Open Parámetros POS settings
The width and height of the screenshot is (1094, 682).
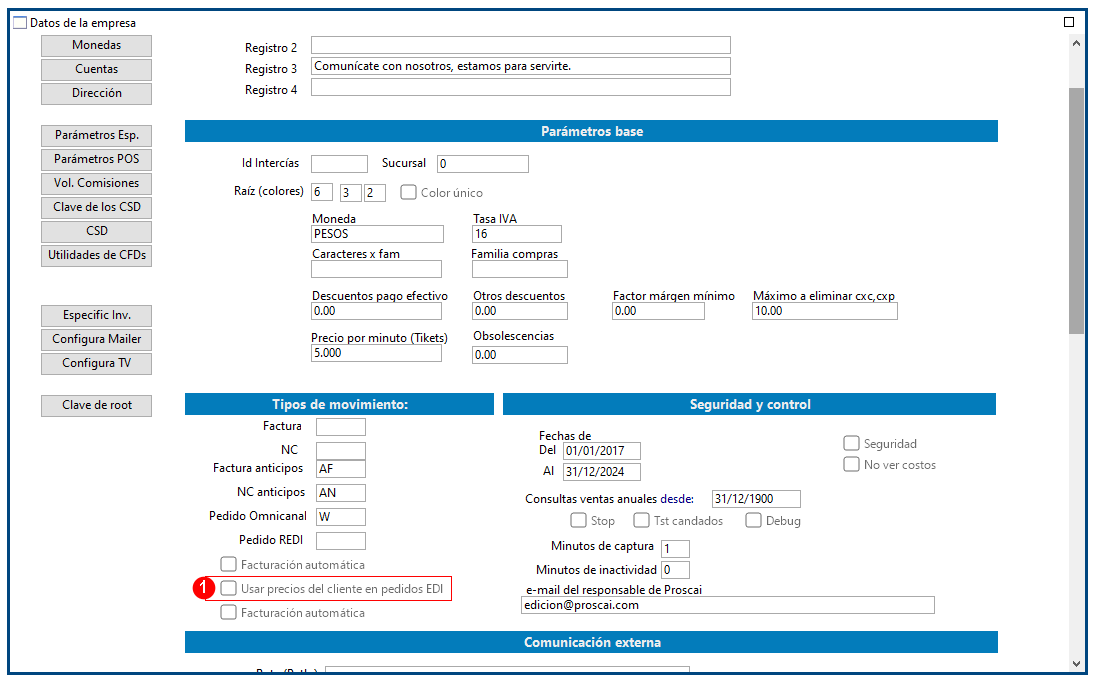click(96, 159)
